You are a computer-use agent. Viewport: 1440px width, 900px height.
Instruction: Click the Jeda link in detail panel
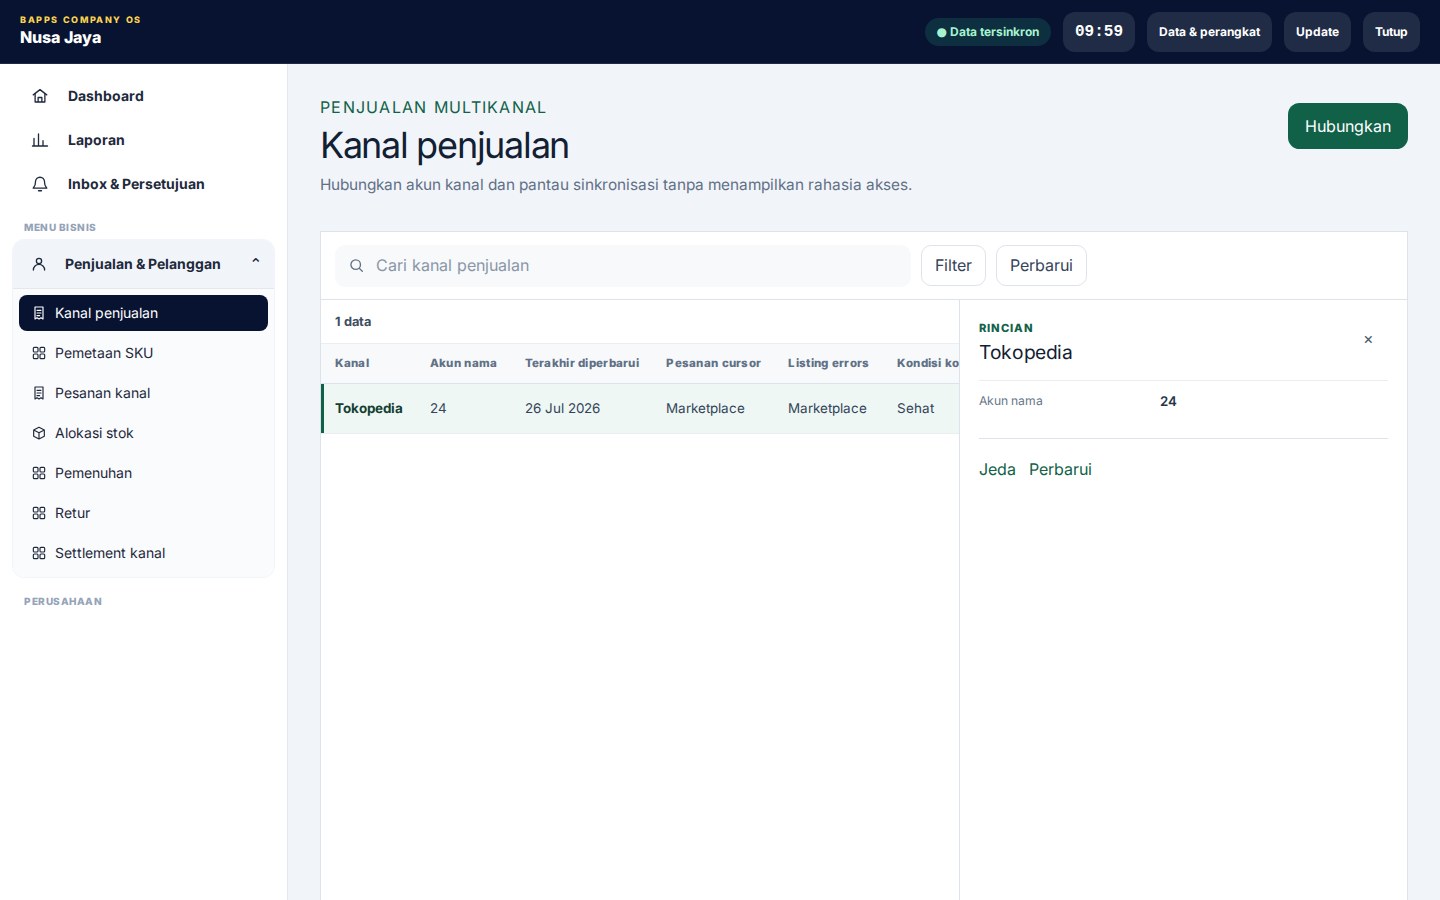997,469
